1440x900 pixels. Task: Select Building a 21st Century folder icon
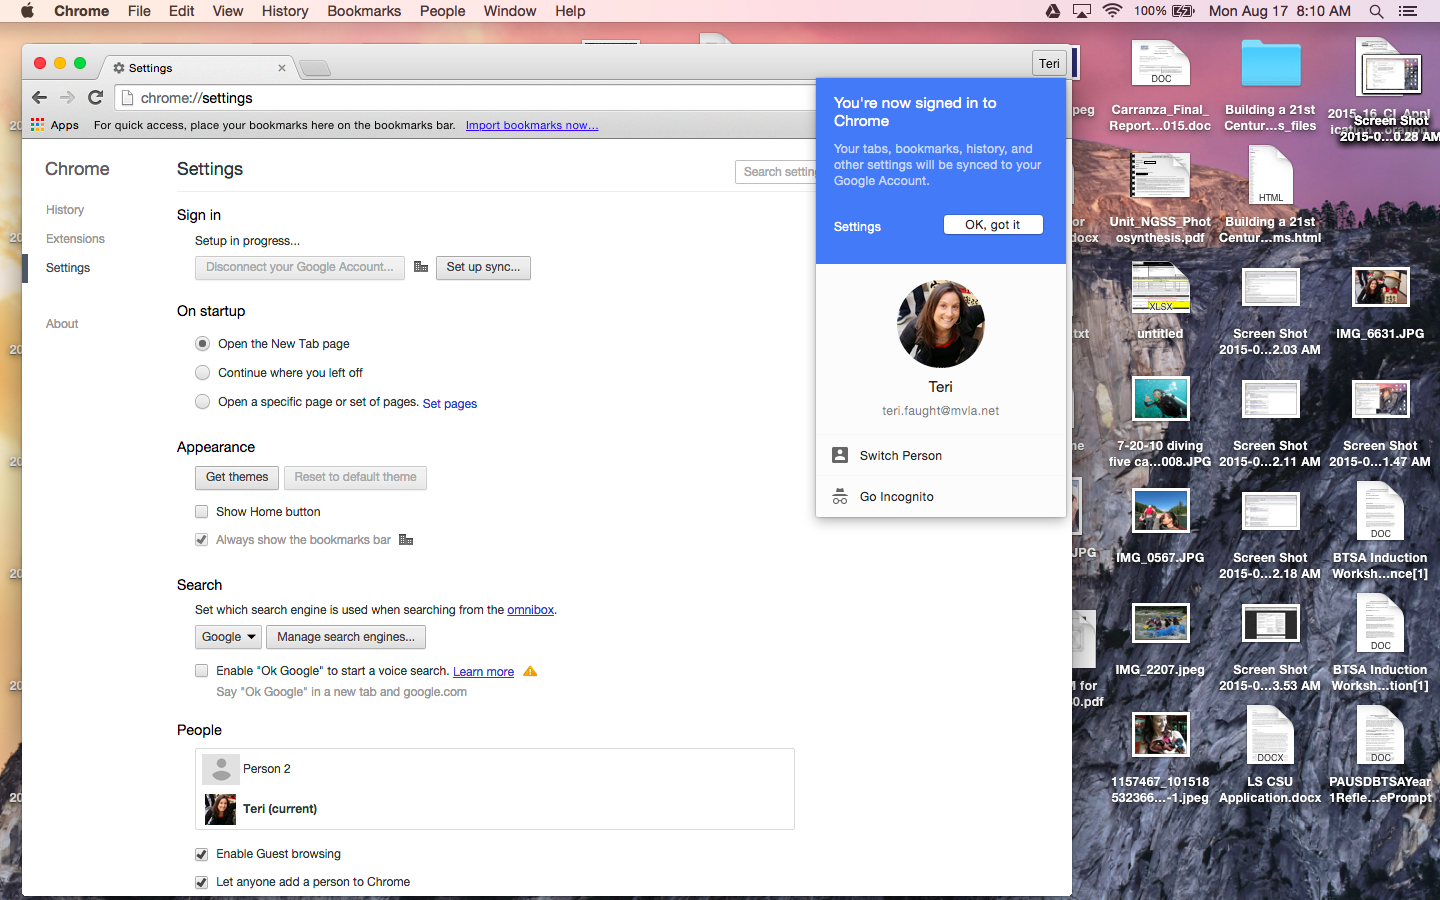click(1271, 65)
